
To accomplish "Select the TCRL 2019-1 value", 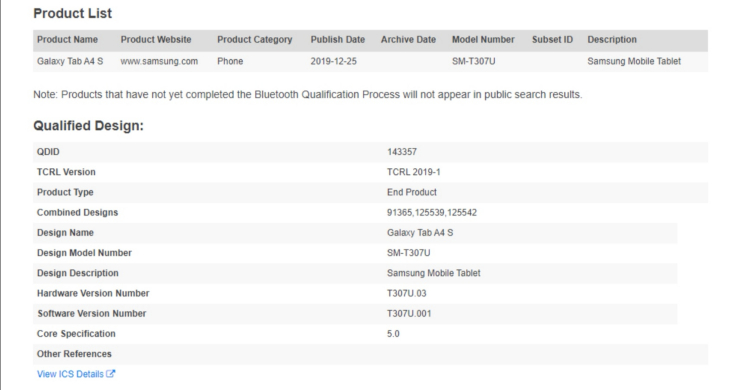I will [x=414, y=172].
